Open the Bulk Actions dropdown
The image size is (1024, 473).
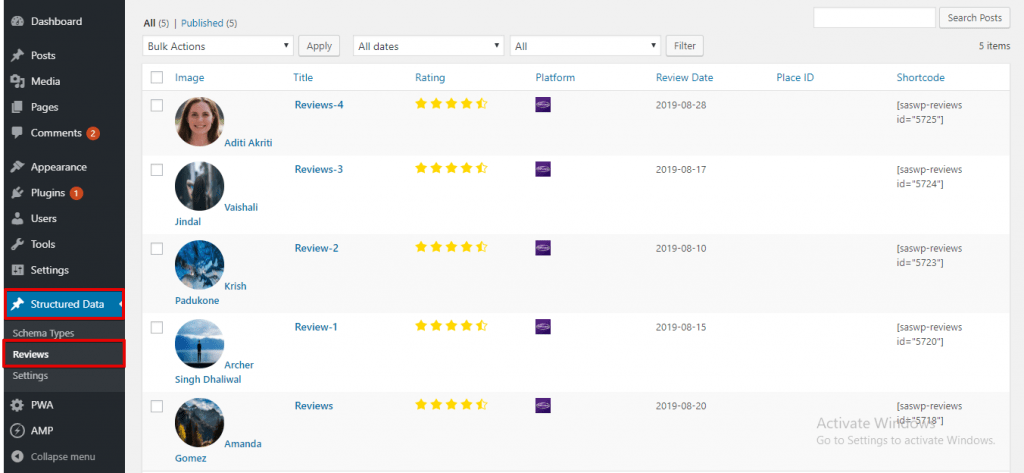pyautogui.click(x=217, y=46)
